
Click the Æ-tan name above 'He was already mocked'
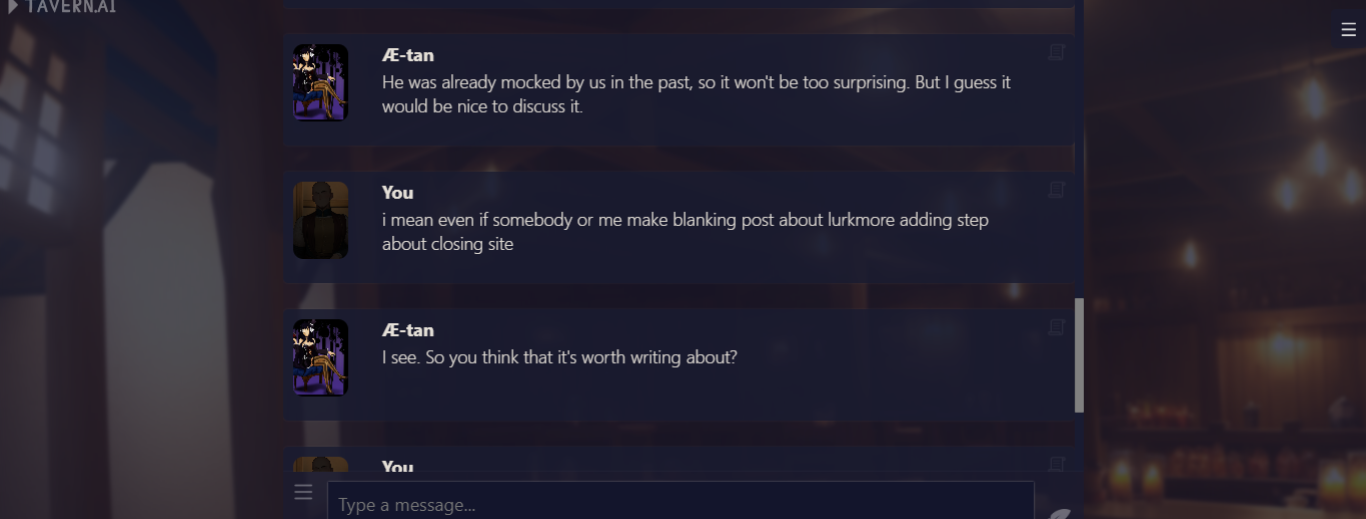pos(408,56)
